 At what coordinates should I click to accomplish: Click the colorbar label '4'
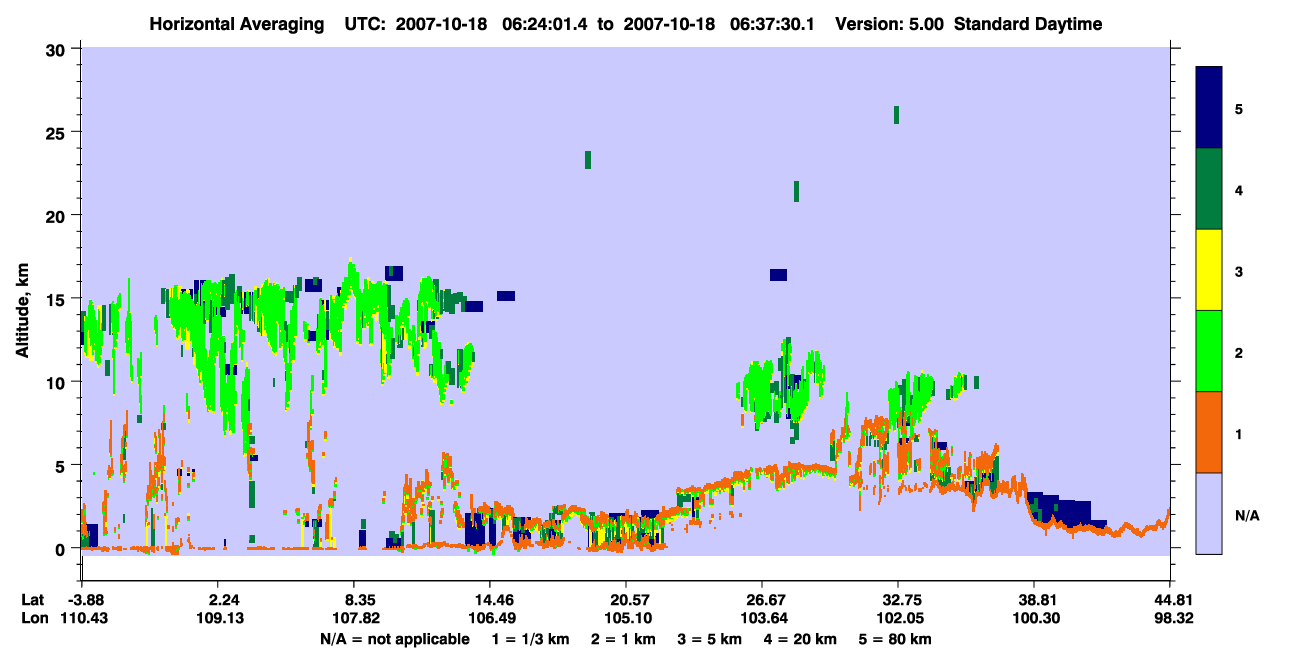tap(1239, 190)
